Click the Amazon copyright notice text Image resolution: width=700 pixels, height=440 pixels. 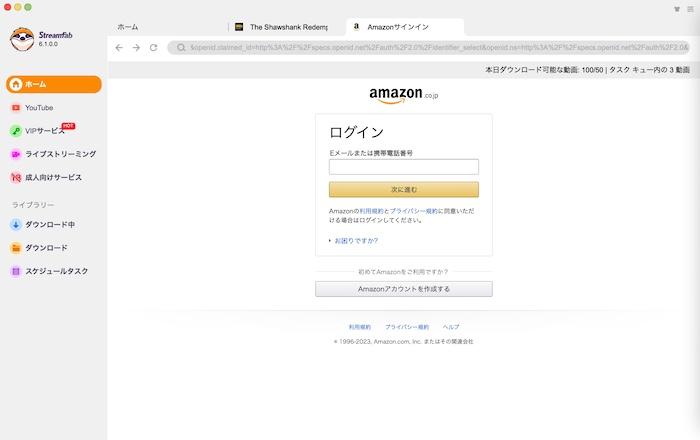click(404, 341)
